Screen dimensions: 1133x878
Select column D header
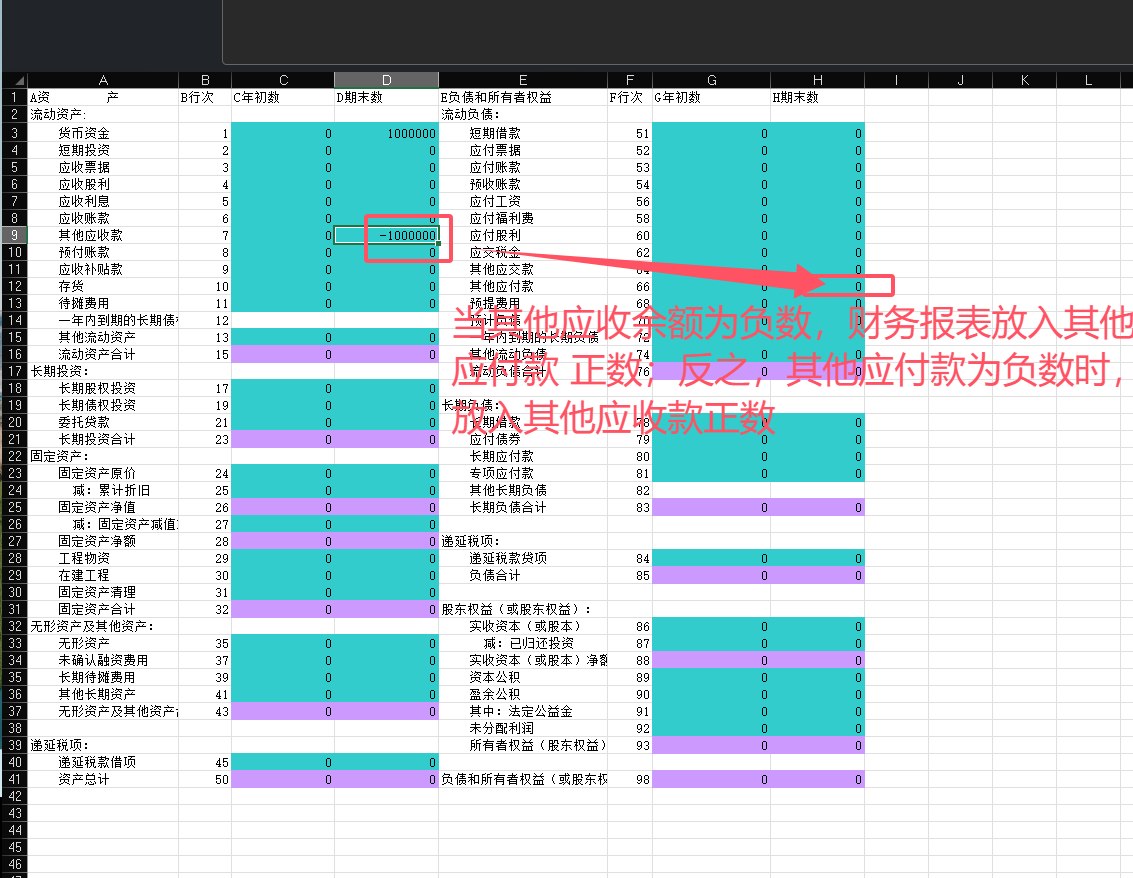click(x=386, y=80)
